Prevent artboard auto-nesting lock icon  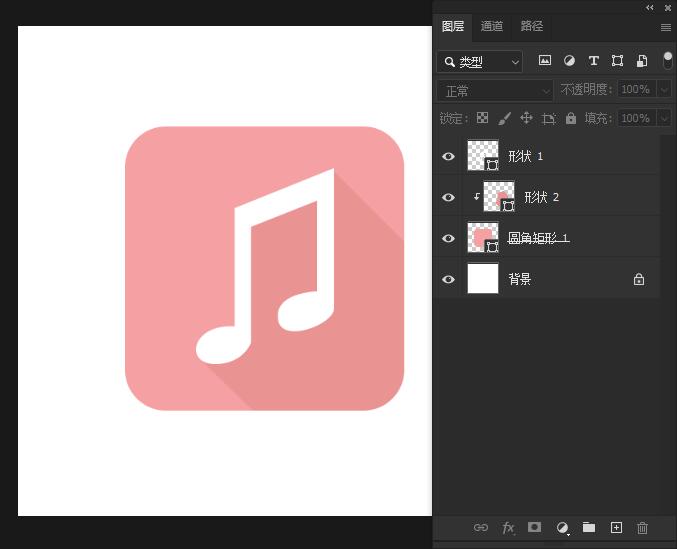[548, 118]
